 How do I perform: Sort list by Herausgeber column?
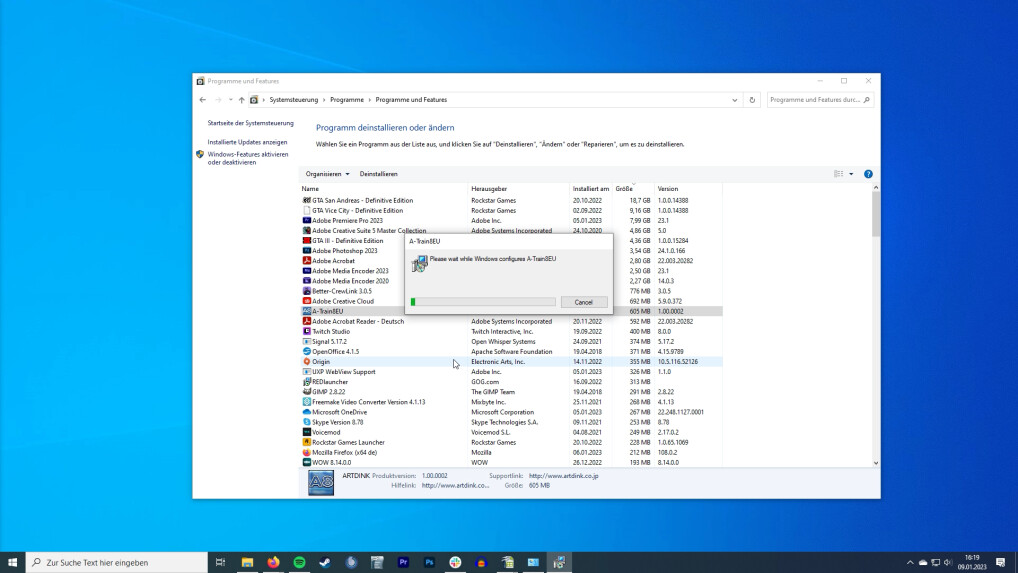click(x=489, y=188)
